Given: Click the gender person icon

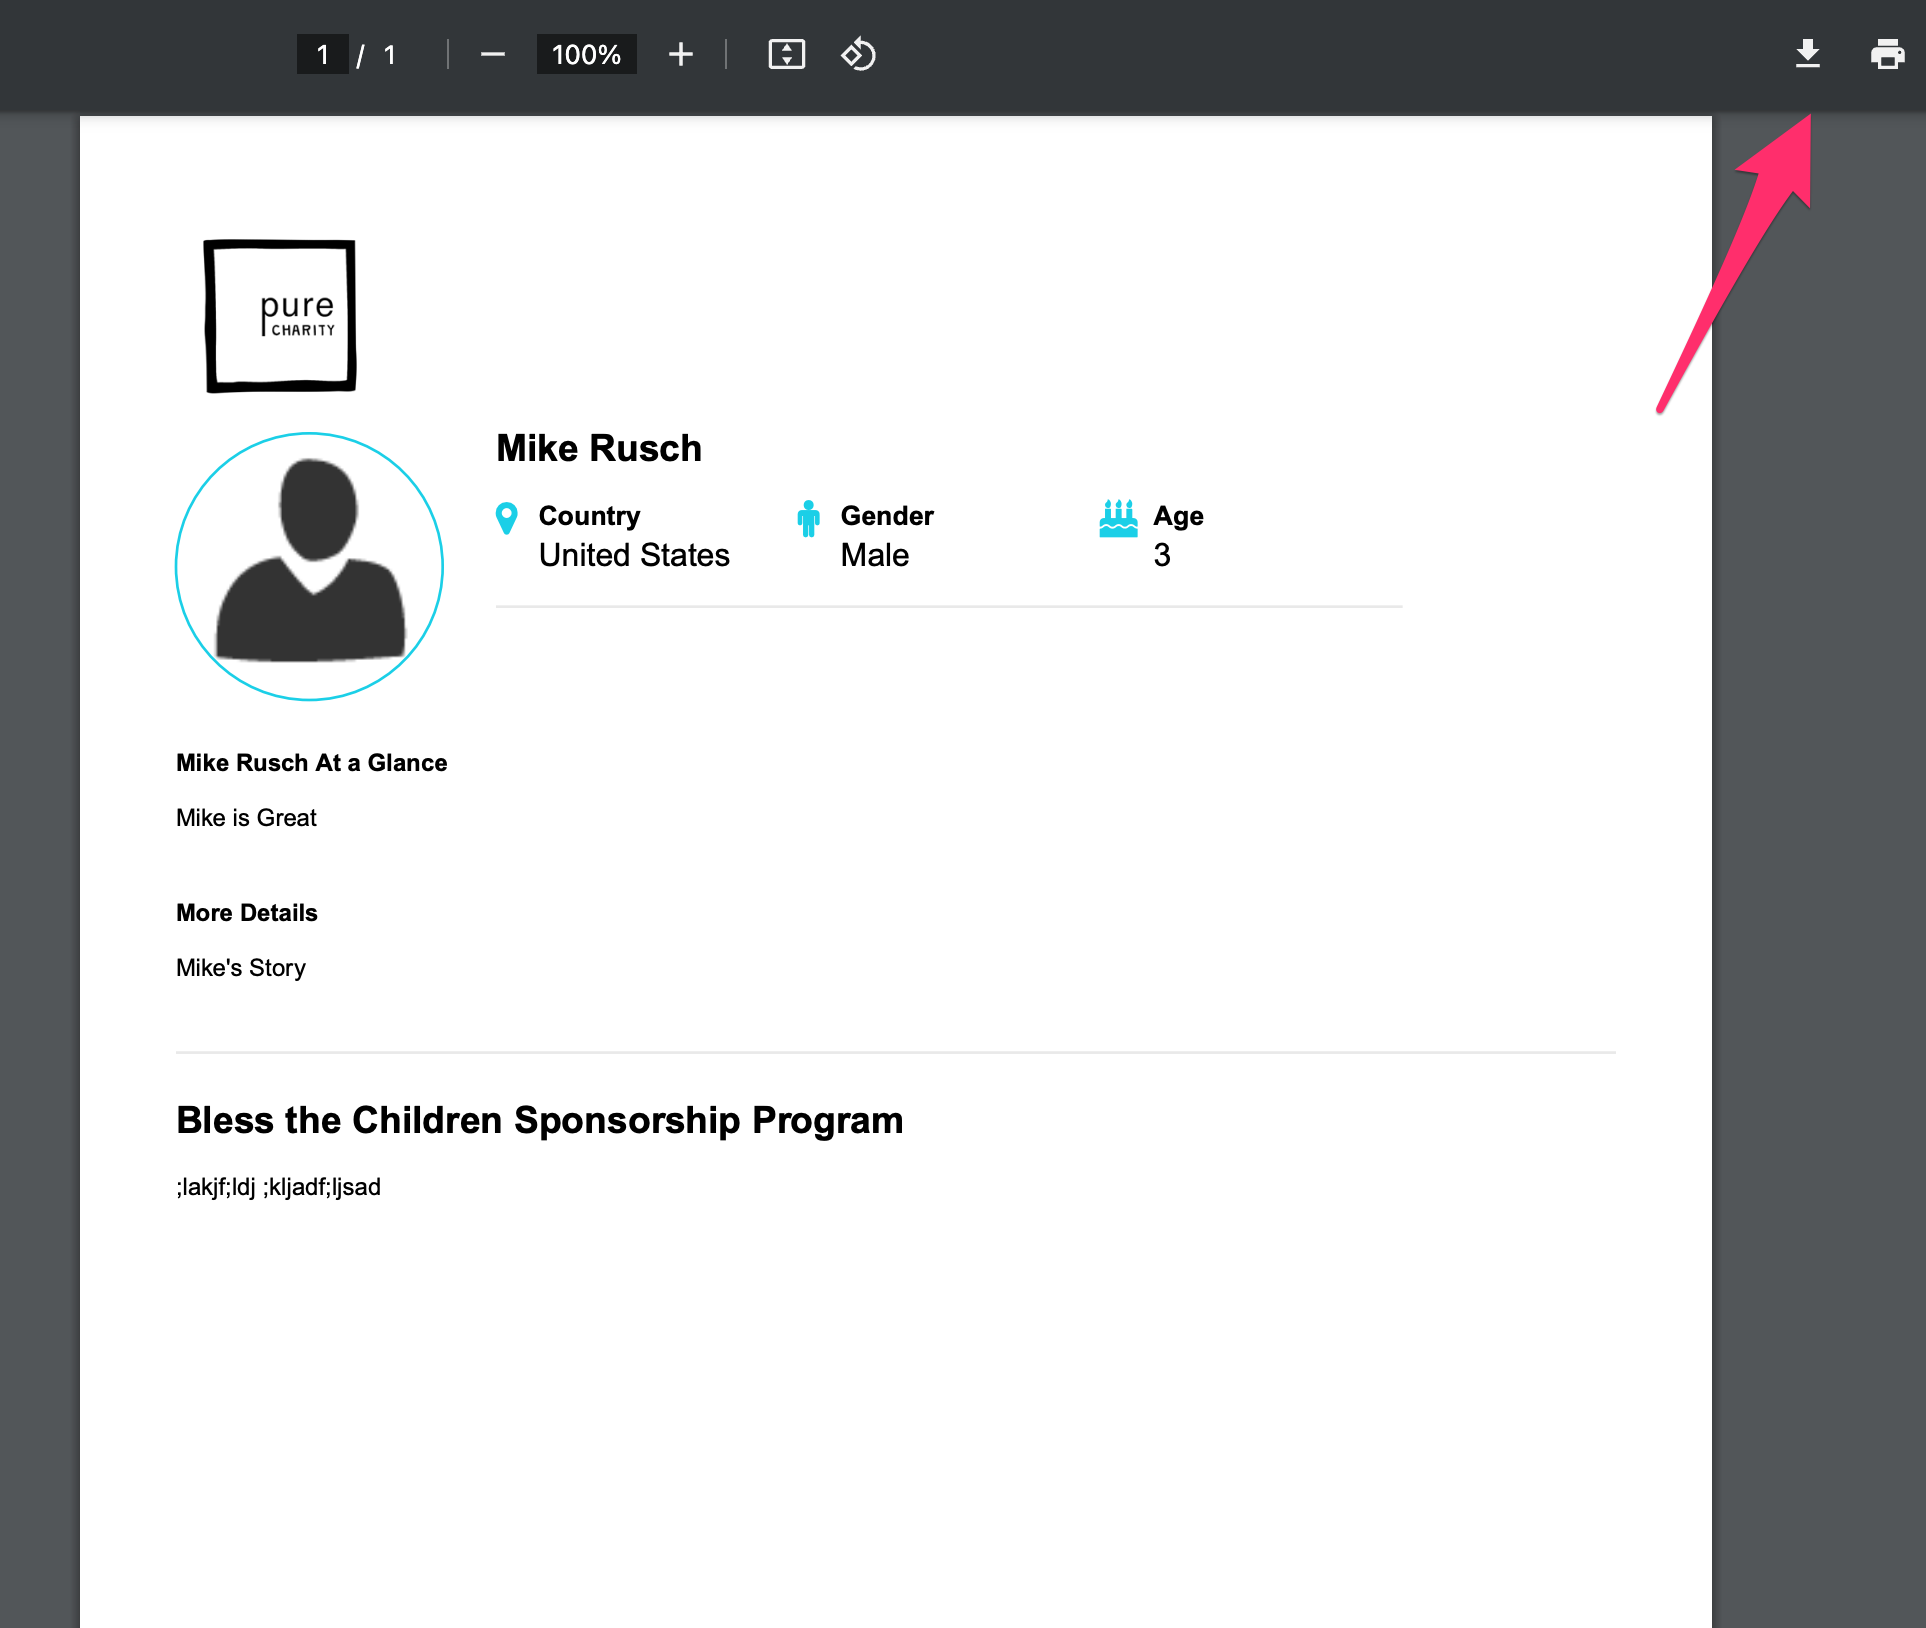Looking at the screenshot, I should point(808,519).
